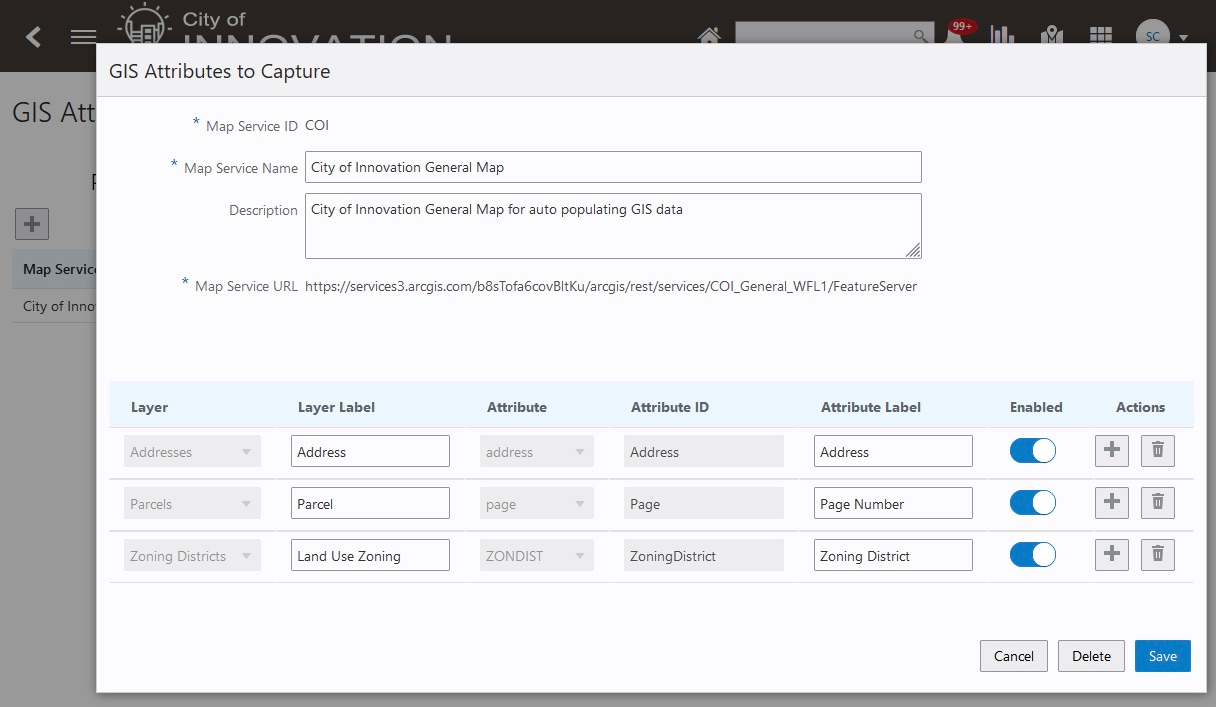Open the grid apps launcher icon

coord(1101,36)
